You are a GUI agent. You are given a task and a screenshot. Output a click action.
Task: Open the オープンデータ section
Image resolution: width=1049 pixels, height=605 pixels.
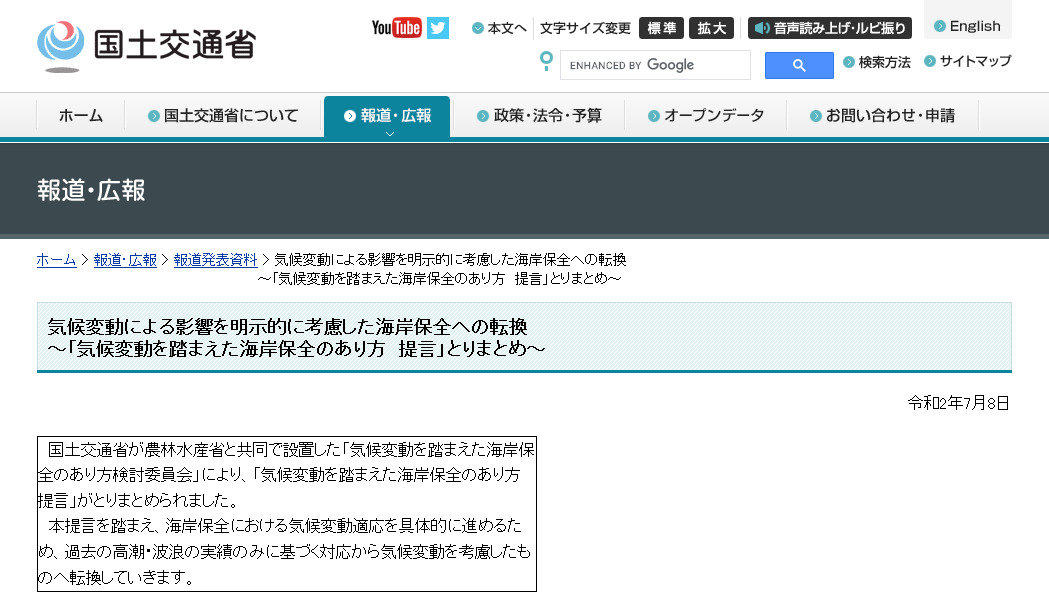[707, 115]
